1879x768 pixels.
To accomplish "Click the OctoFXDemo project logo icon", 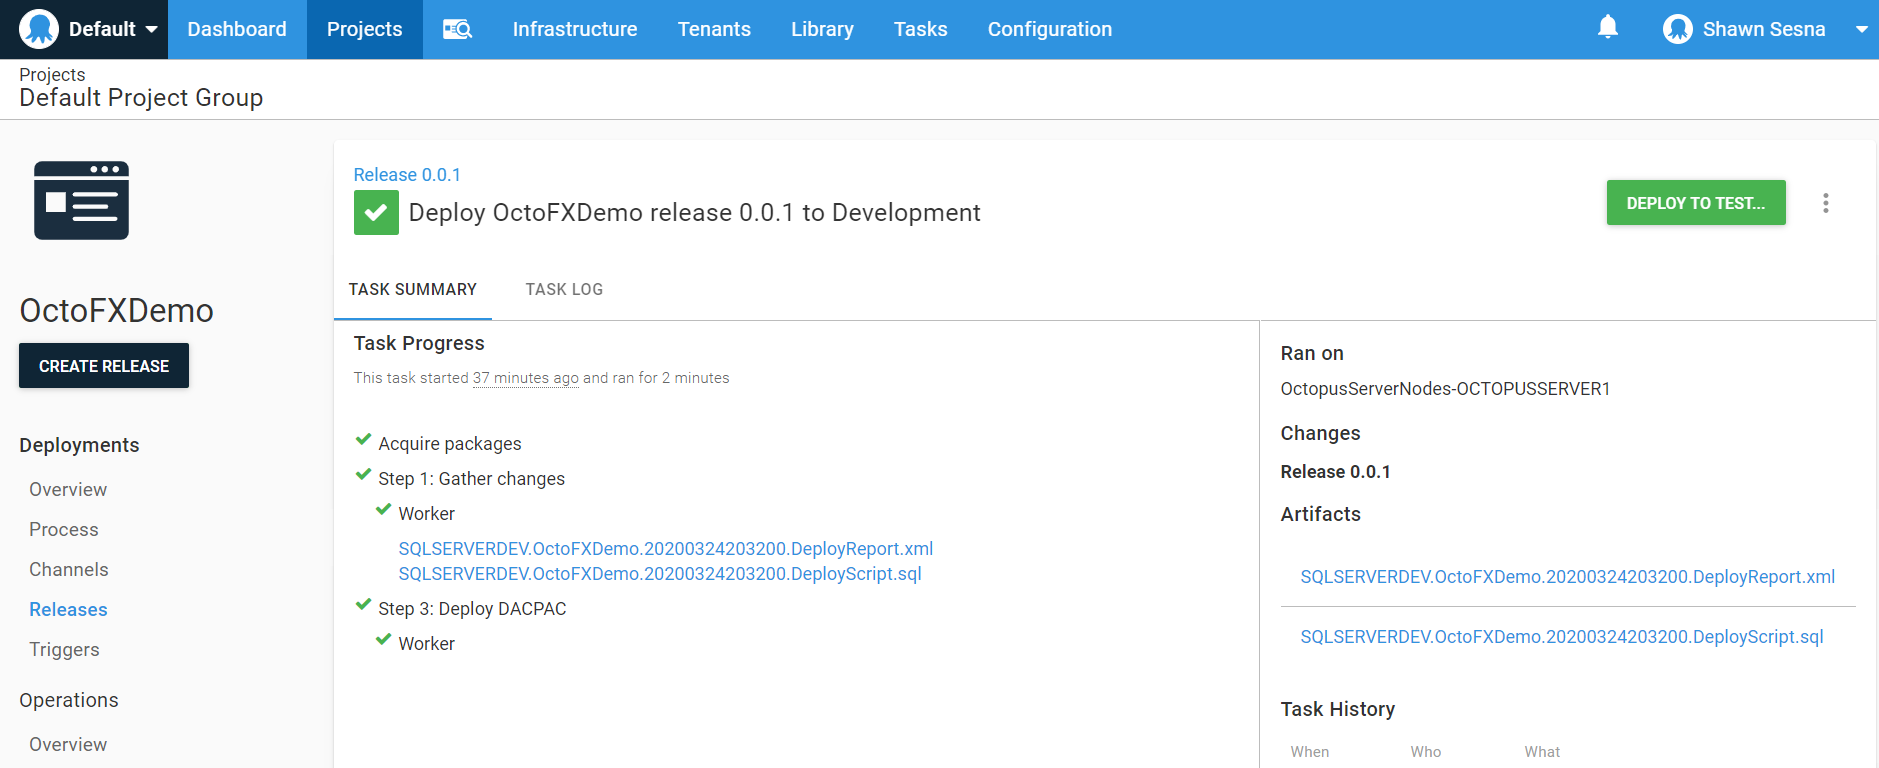I will 81,200.
